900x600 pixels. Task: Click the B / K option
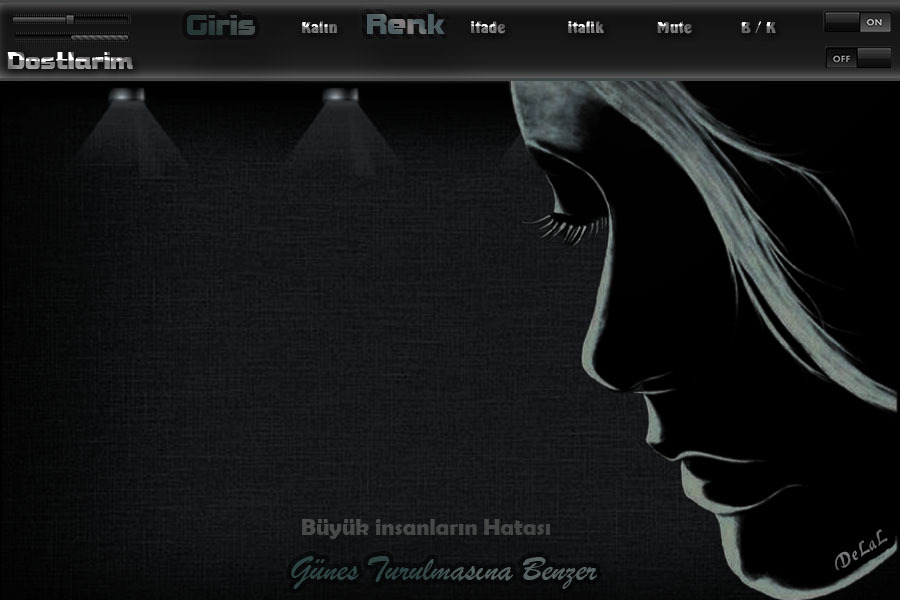click(758, 28)
